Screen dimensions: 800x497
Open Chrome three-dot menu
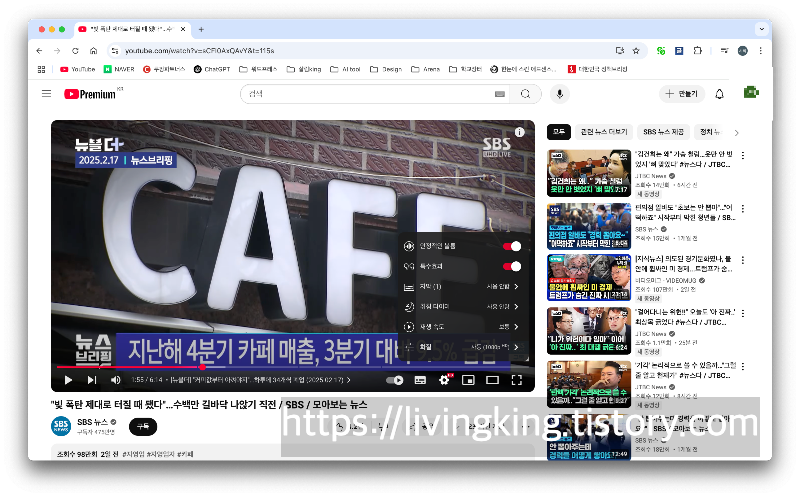coord(760,51)
